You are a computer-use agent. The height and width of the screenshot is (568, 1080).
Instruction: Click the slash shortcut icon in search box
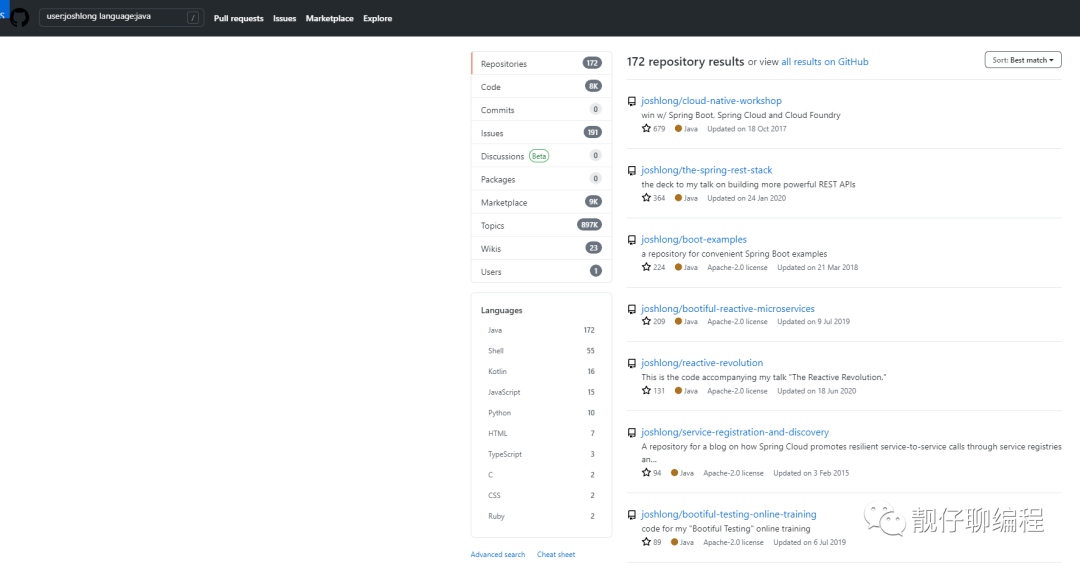(x=193, y=18)
